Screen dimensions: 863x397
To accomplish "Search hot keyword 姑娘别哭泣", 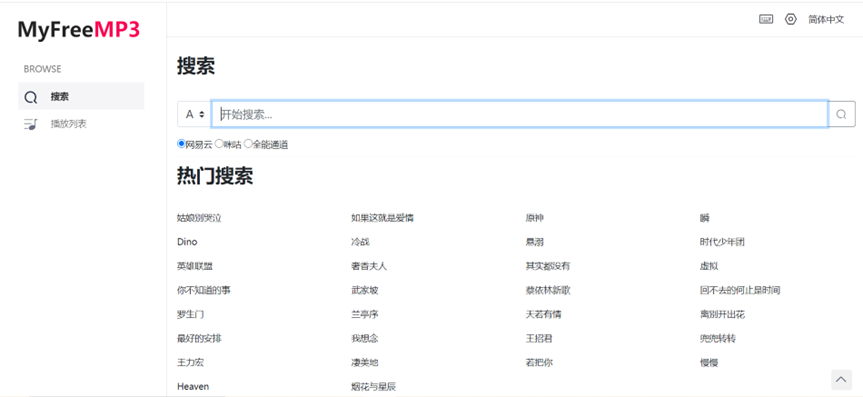I will point(199,218).
